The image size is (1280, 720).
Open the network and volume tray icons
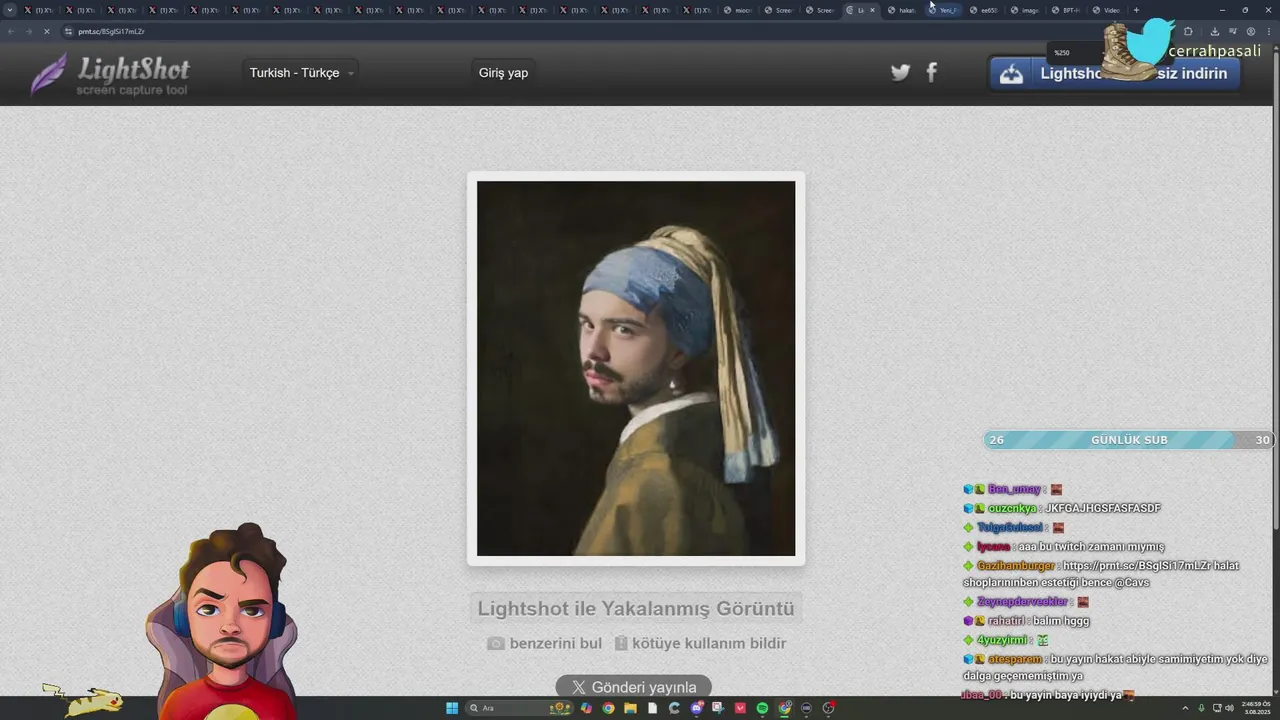point(1222,708)
